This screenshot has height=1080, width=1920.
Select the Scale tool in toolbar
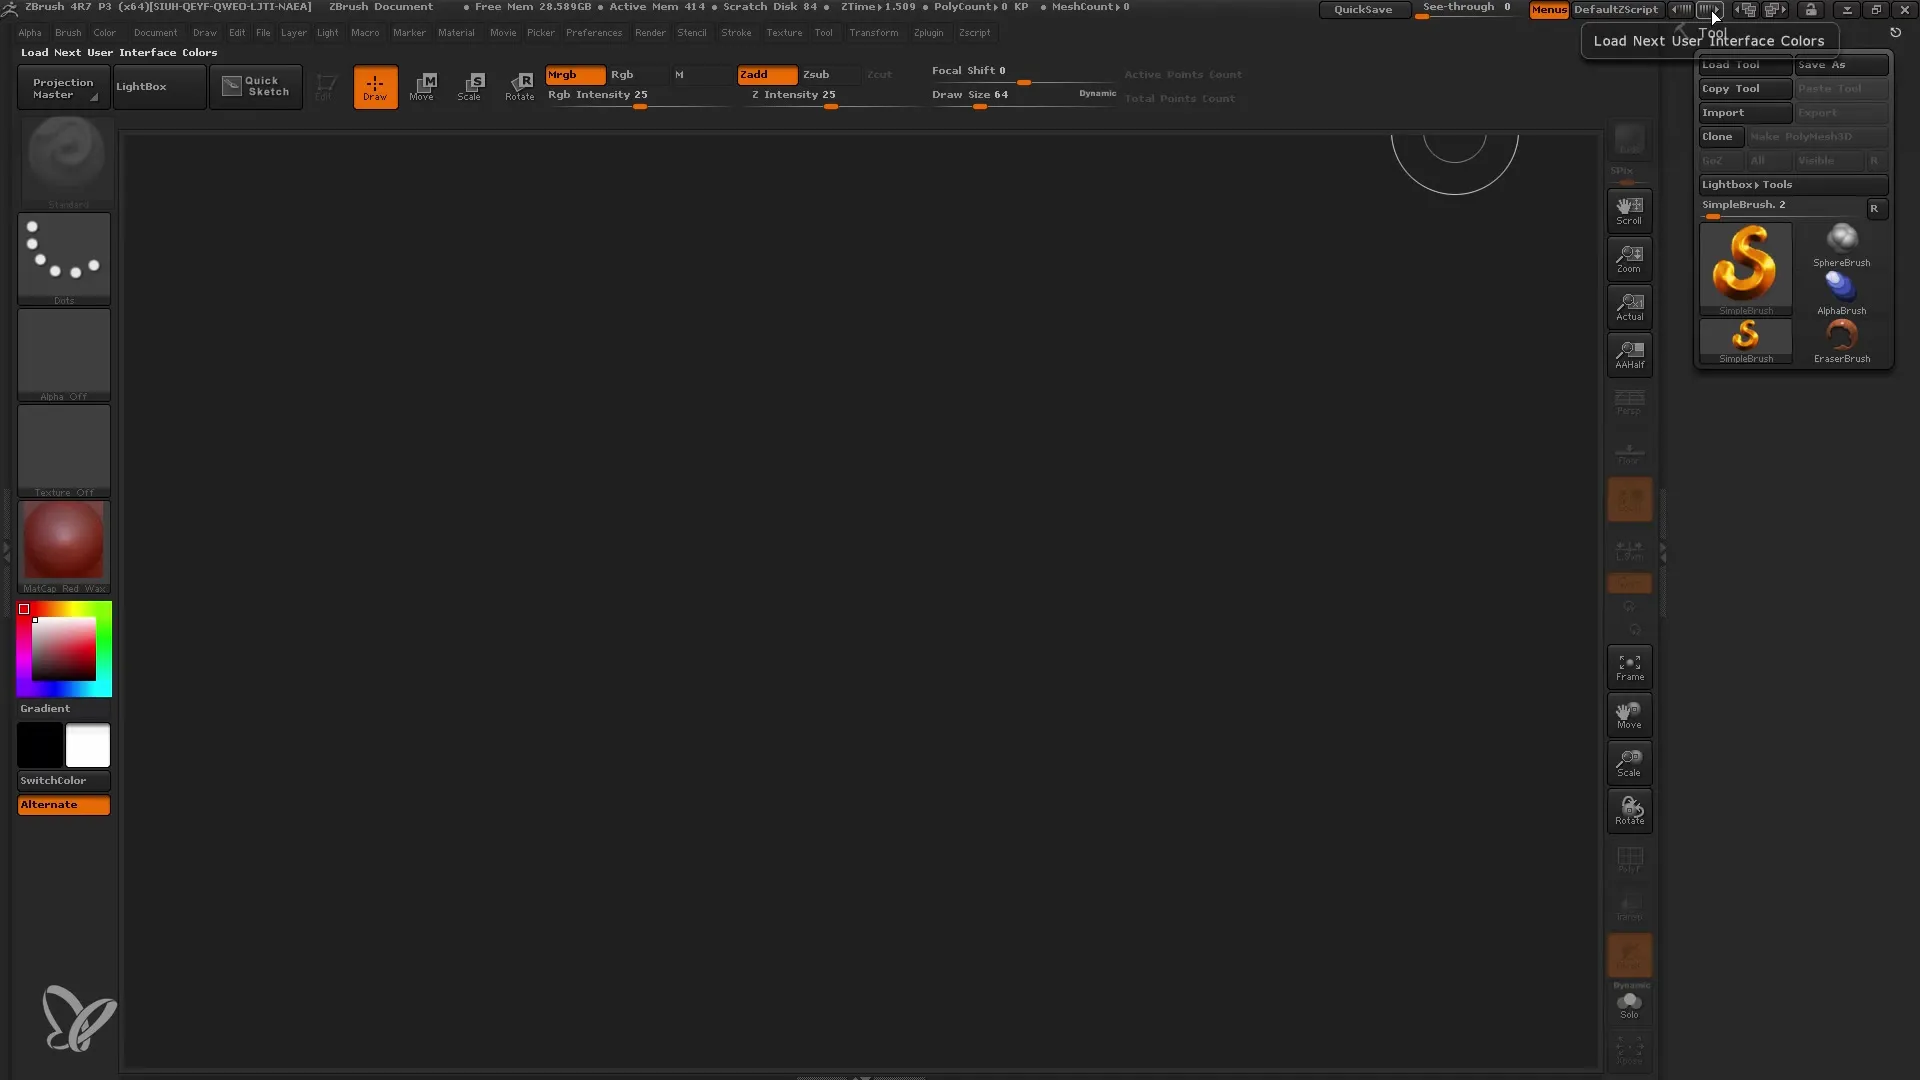pos(471,84)
